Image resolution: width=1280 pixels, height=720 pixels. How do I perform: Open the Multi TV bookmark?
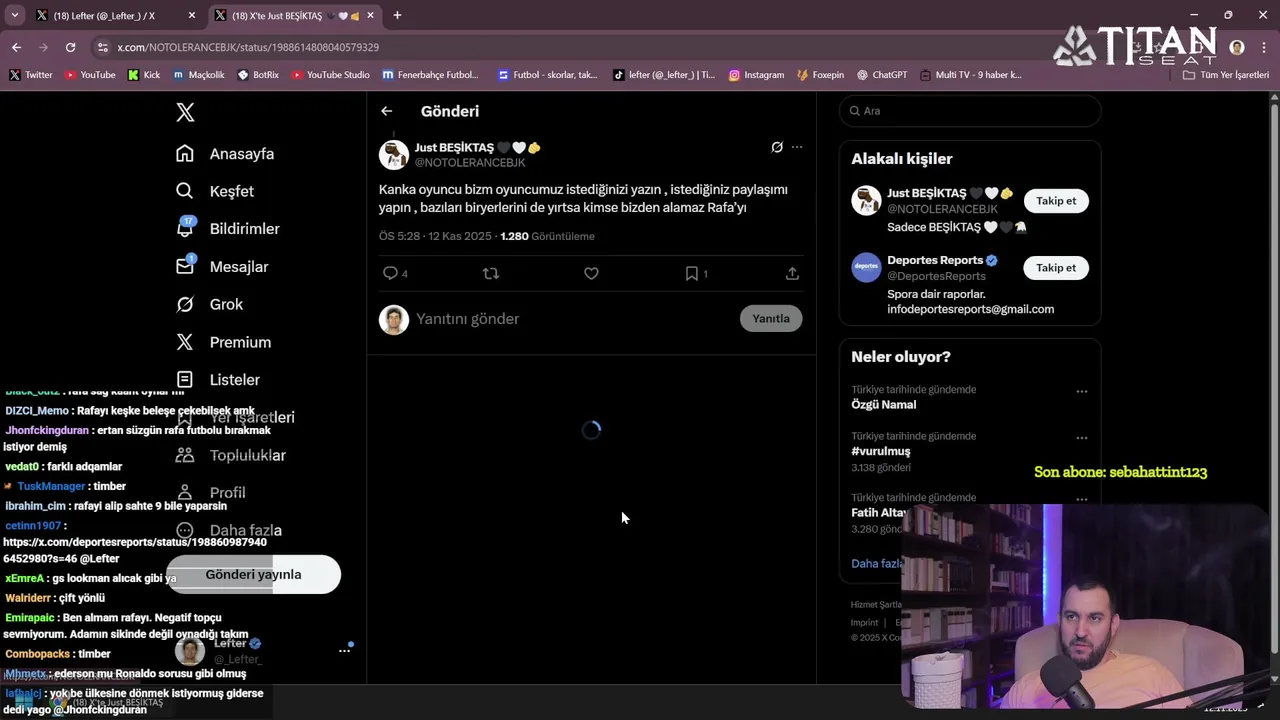971,75
